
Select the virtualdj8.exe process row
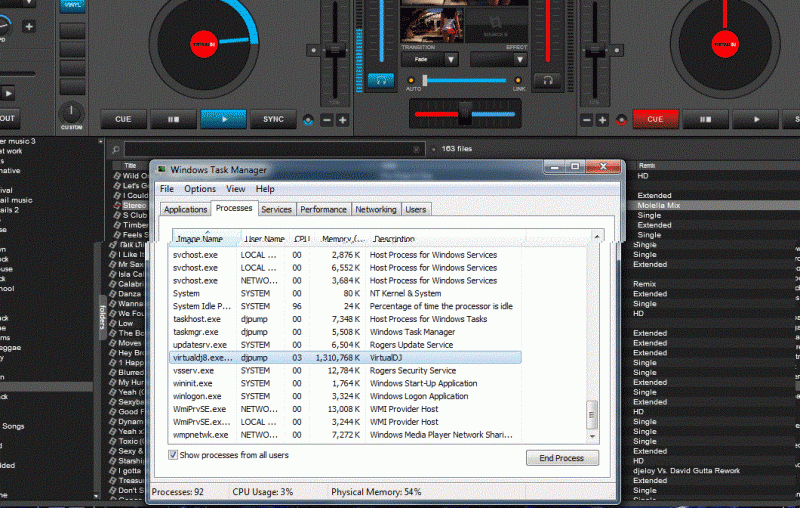(x=345, y=358)
